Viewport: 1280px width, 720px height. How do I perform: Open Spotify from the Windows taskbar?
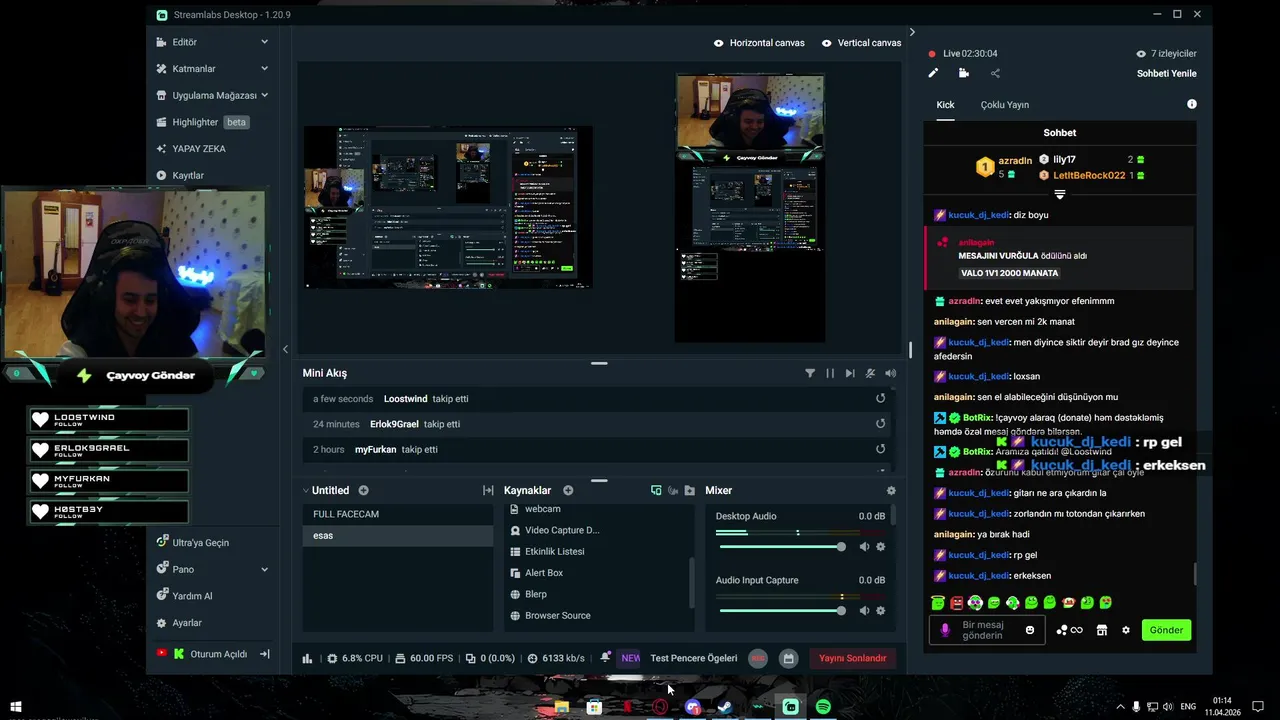(823, 707)
